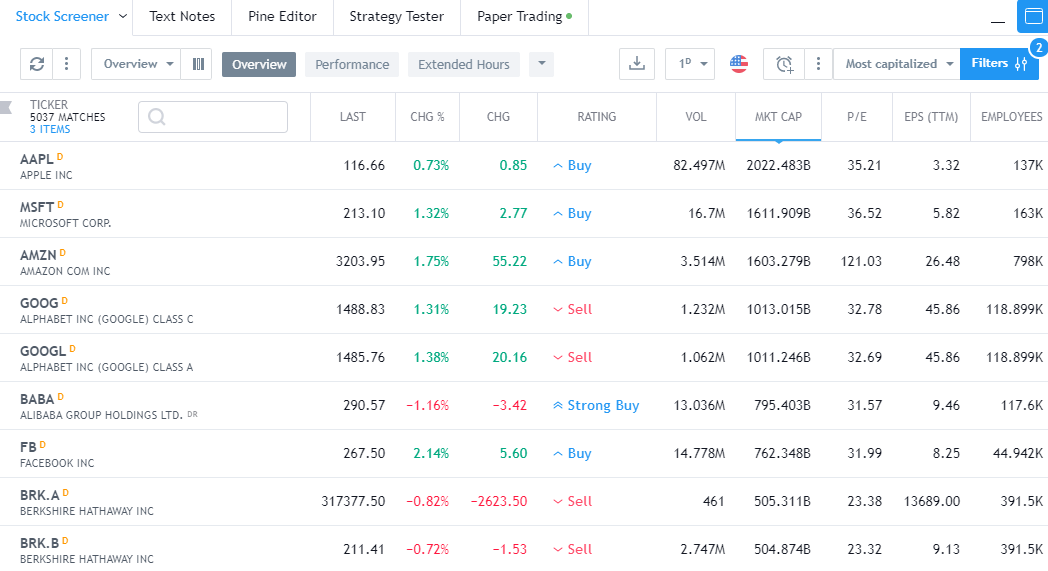Click the flag icon beside TICKER header
The height and width of the screenshot is (571, 1048).
7,107
